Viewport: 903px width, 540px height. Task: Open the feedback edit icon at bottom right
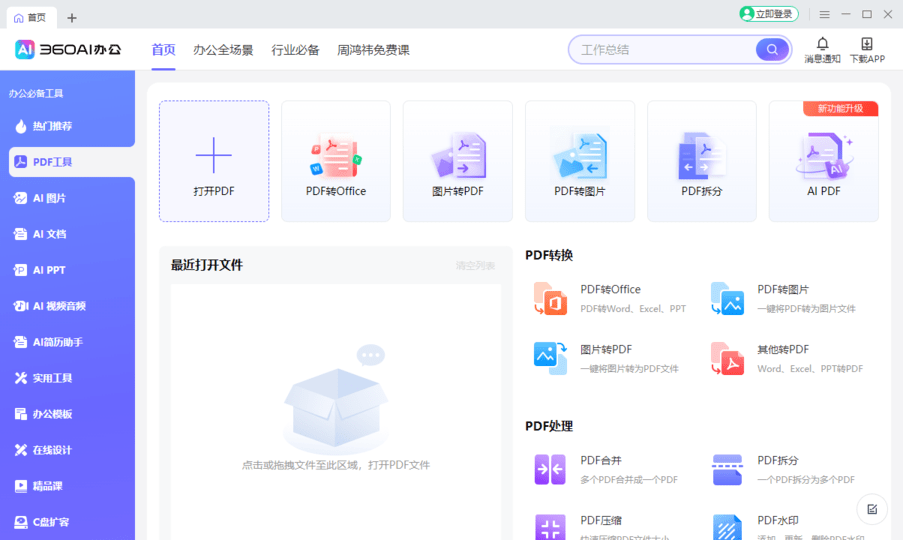pyautogui.click(x=872, y=509)
